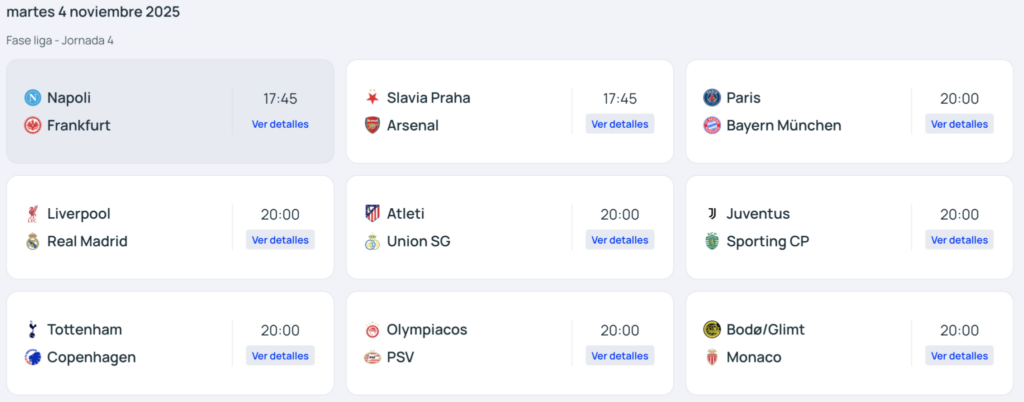
Task: Click the Arsenal club crest
Action: click(372, 126)
